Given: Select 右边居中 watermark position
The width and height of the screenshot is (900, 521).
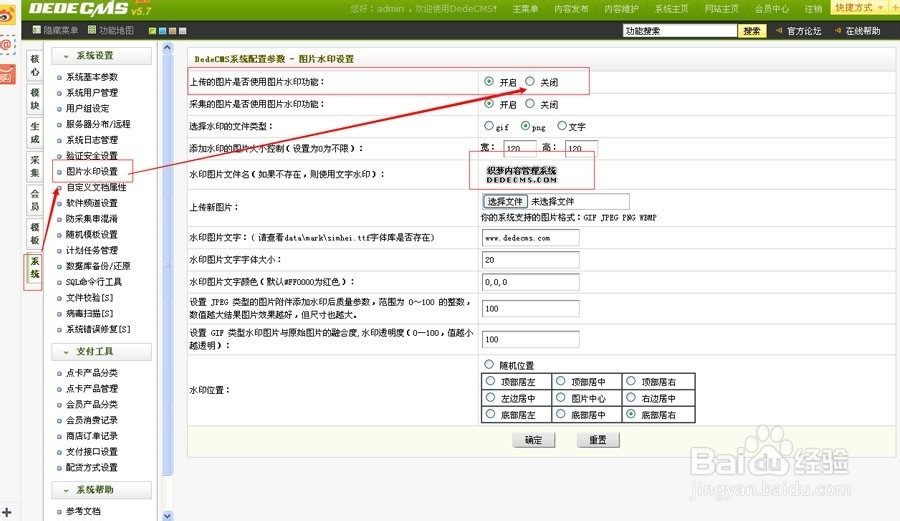Looking at the screenshot, I should 631,398.
